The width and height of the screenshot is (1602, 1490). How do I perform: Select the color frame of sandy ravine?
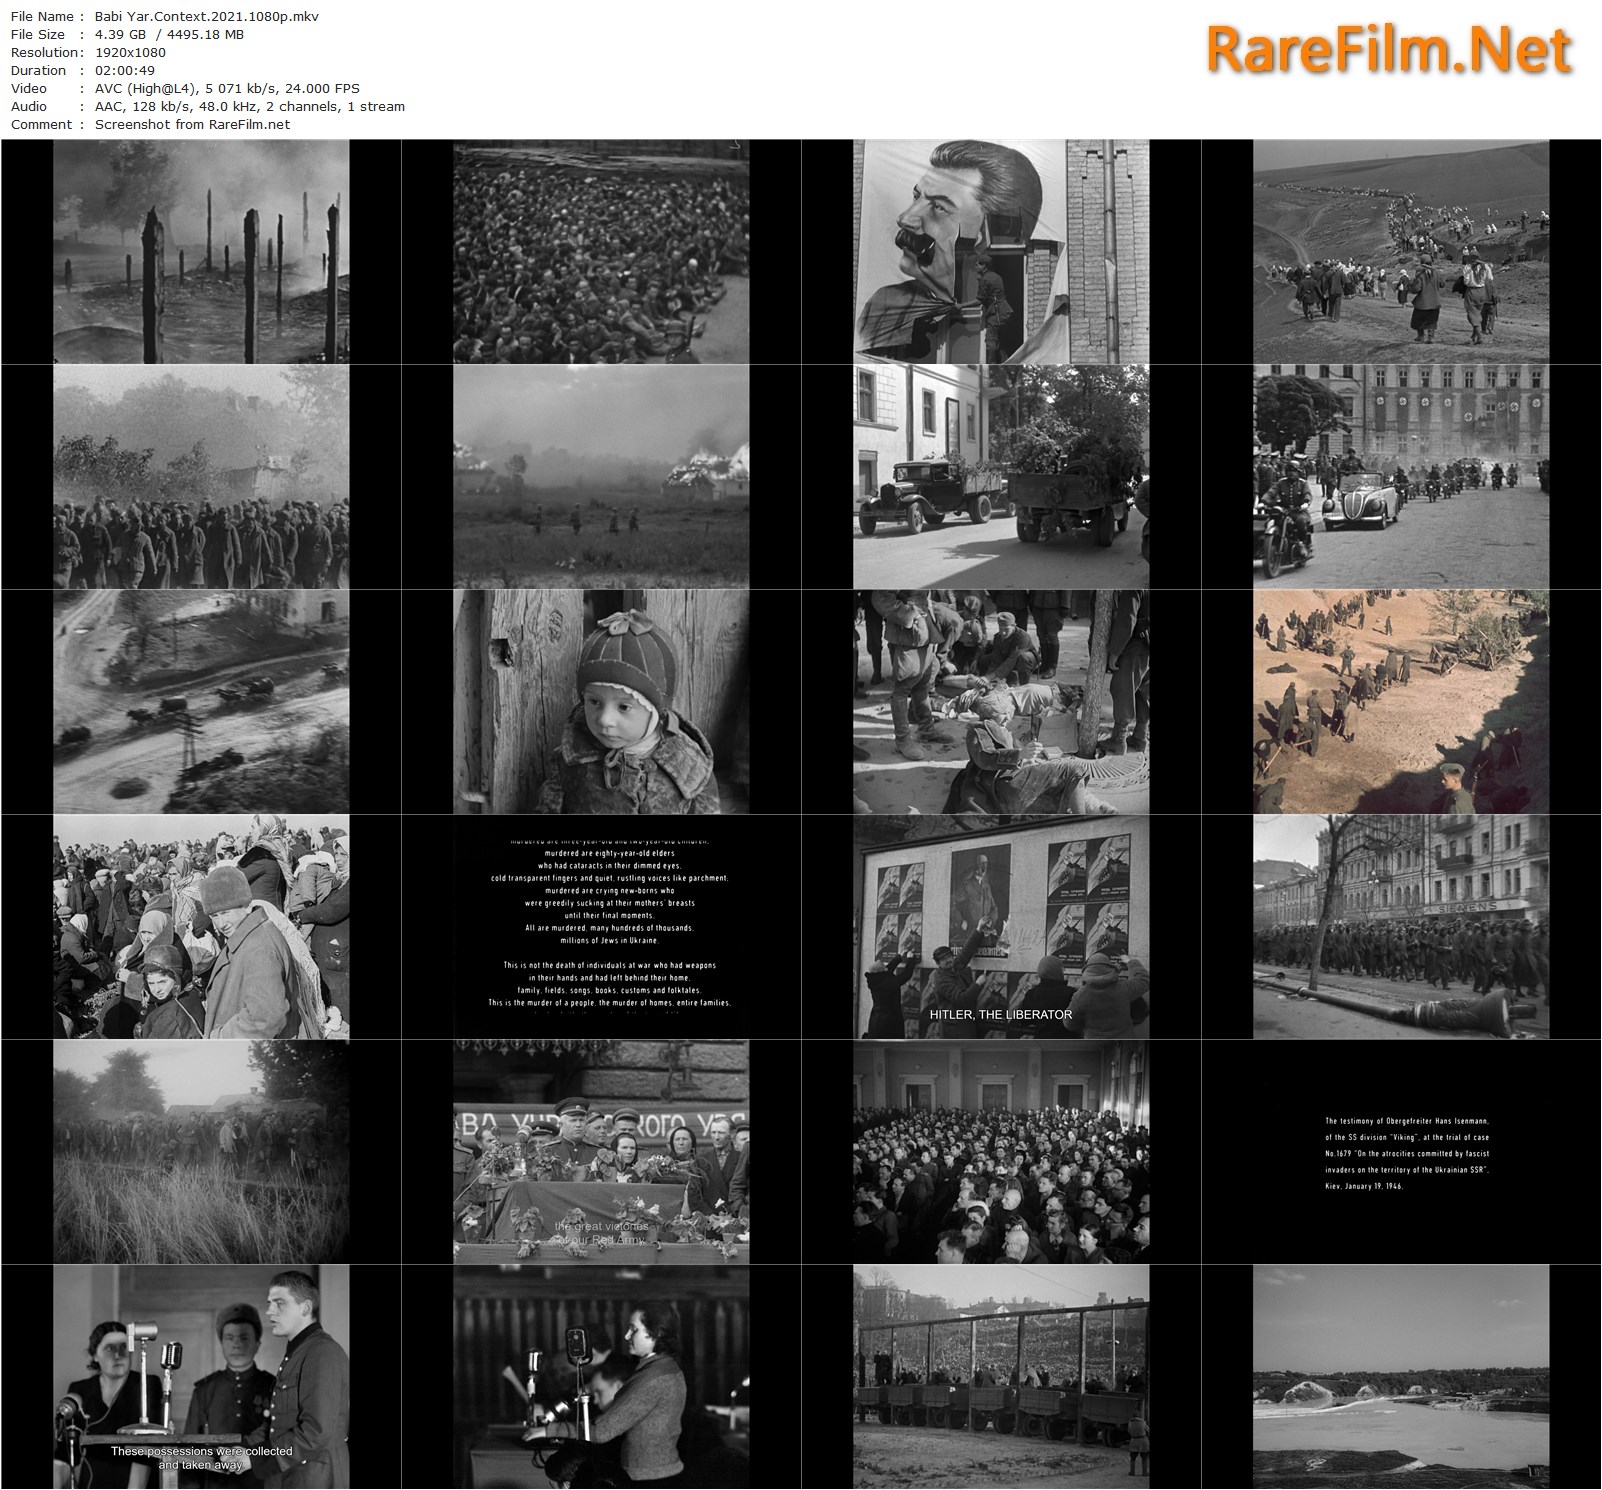point(1401,701)
